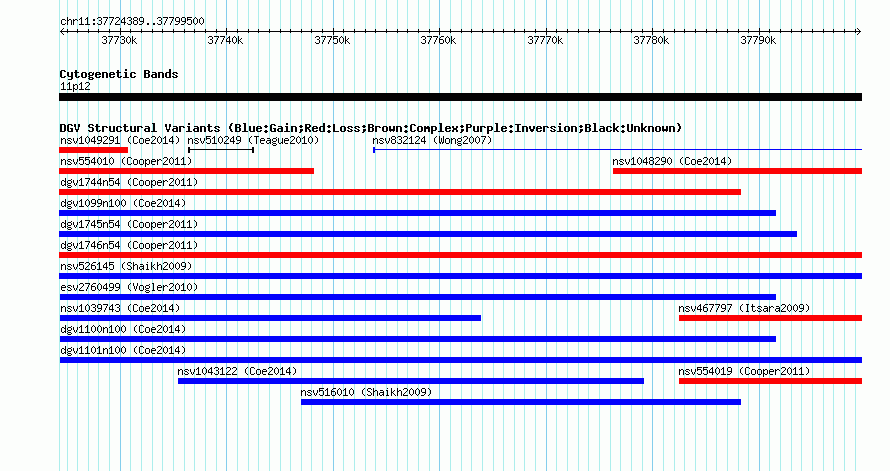
Task: Click the dgv1101n100 (Coe2014) label
Action: pyautogui.click(x=123, y=350)
